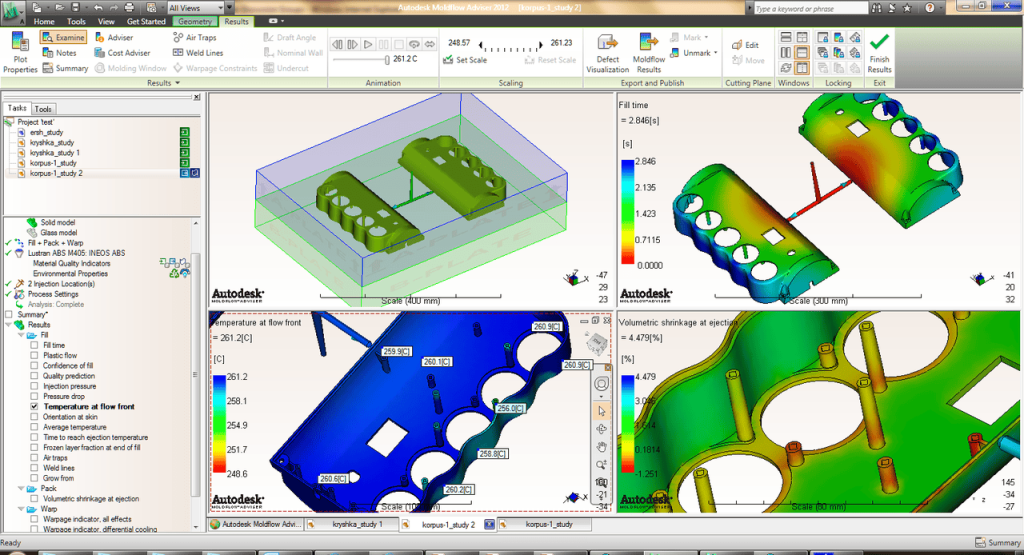Select the Examine tool
The image size is (1024, 555).
[63, 37]
